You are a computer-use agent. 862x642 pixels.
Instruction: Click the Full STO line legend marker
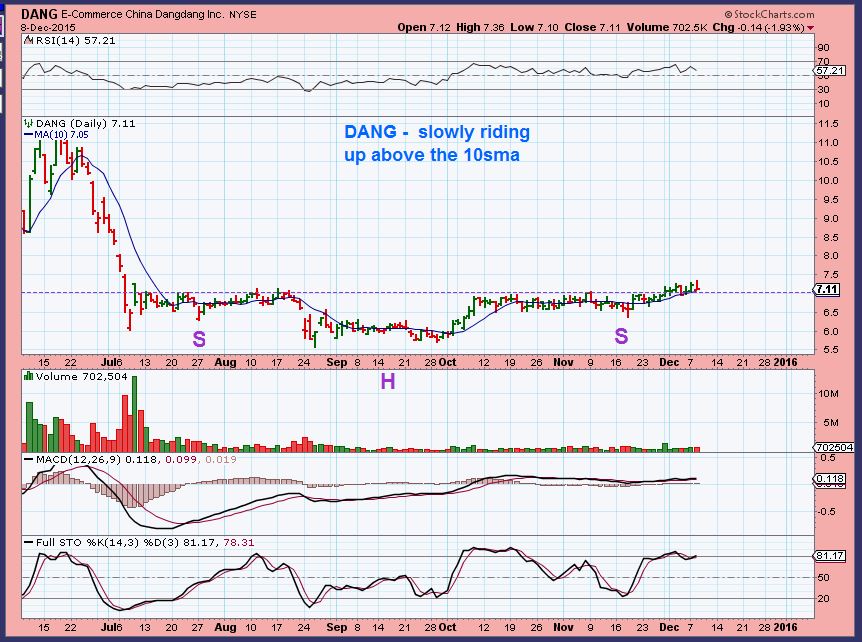(28, 543)
